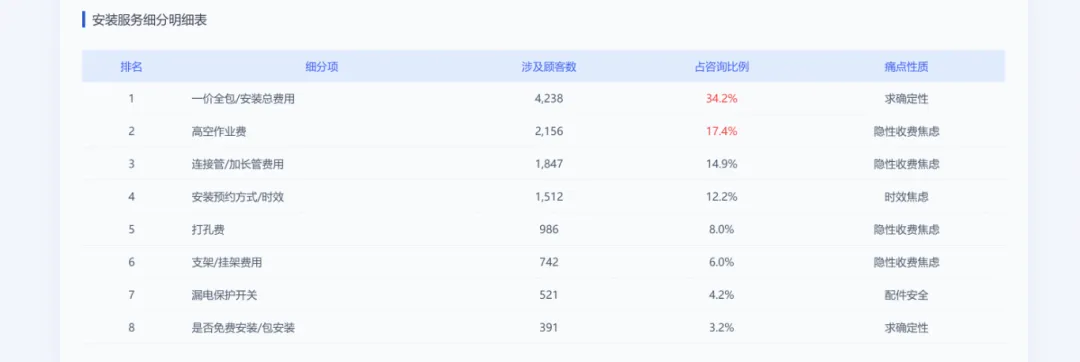Click the red 34.2% percentage
The image size is (1080, 362).
tap(722, 98)
